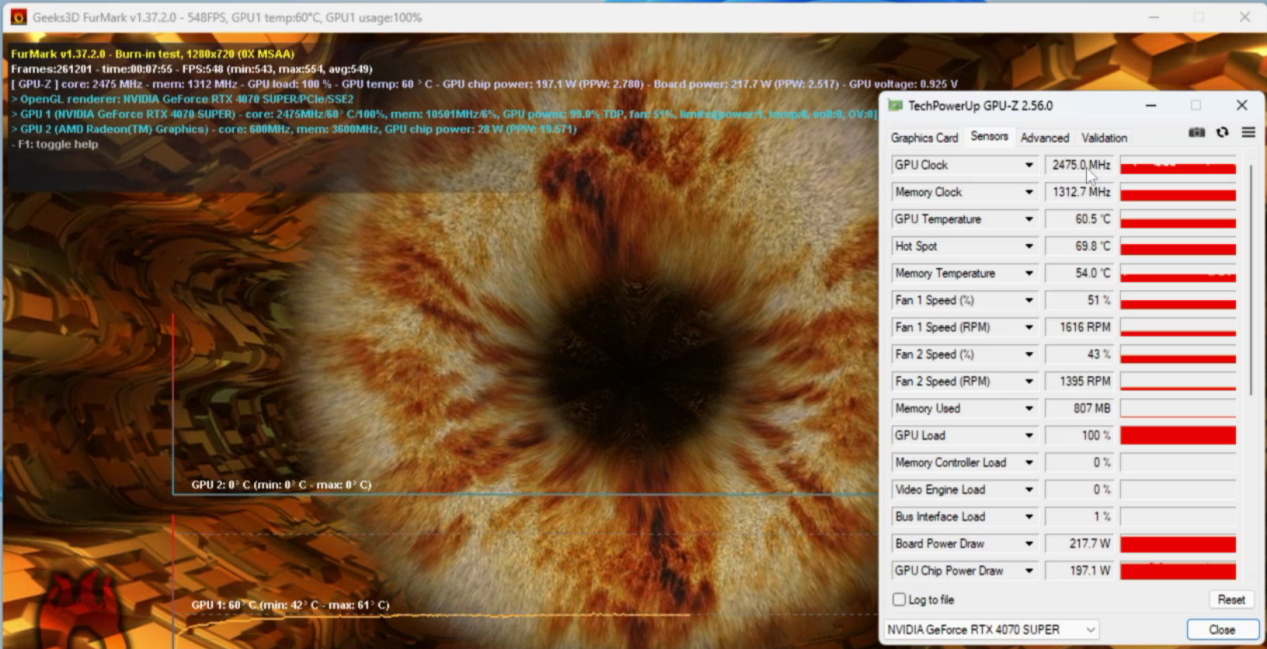Click the GPU-Z app icon in title bar
The width and height of the screenshot is (1267, 649).
pyautogui.click(x=895, y=106)
